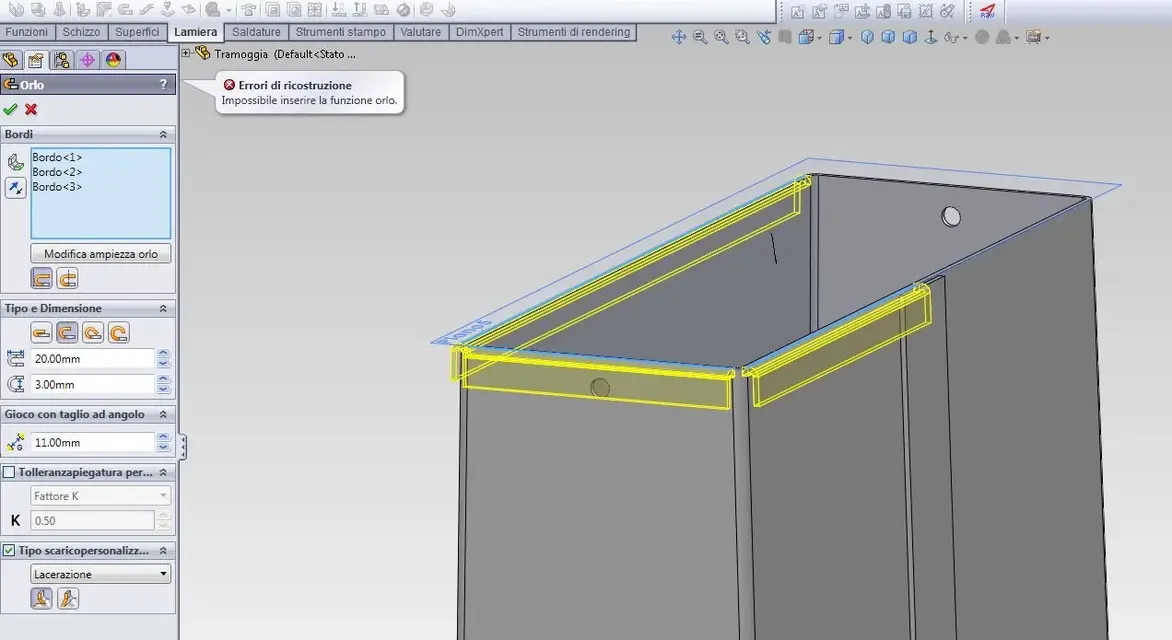Viewport: 1172px width, 640px height.
Task: Uncheck Tipo scarico personalizzato checkbox
Action: tap(9, 550)
